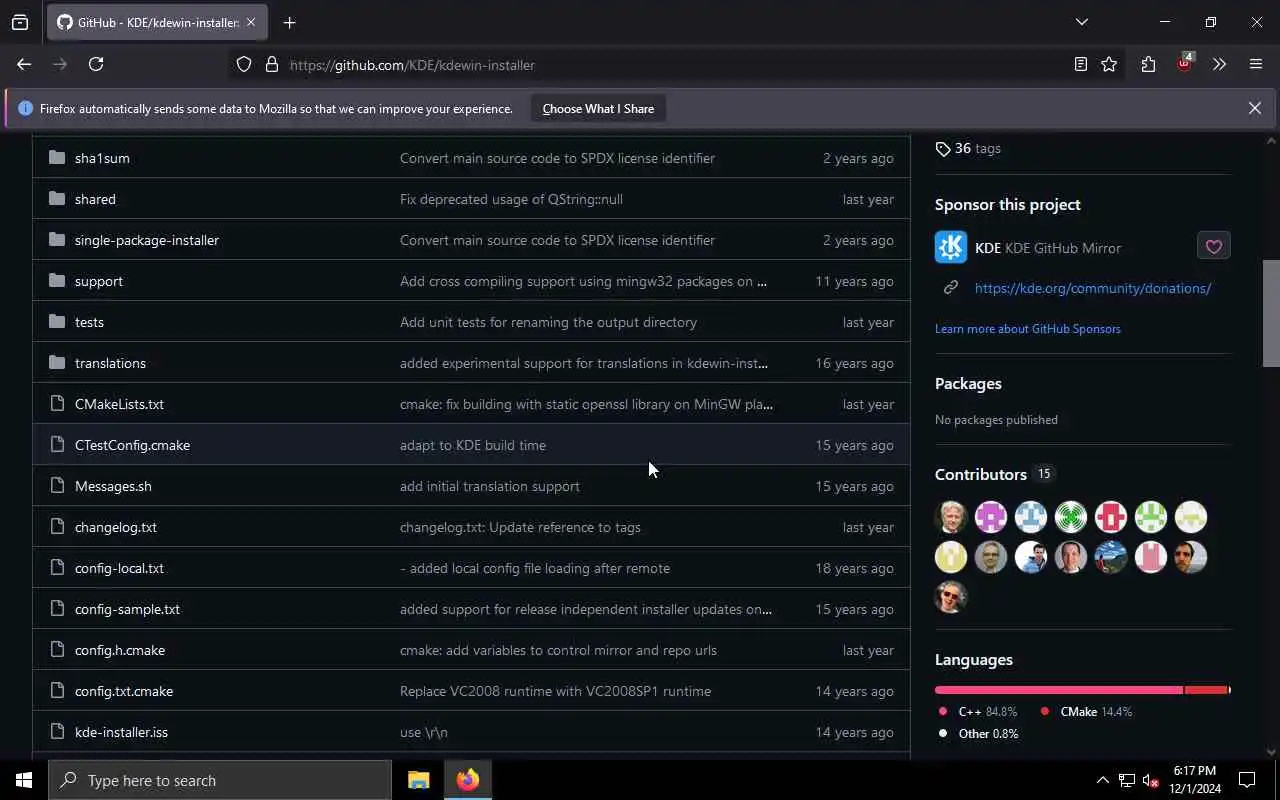Image resolution: width=1280 pixels, height=800 pixels.
Task: Click Choose What I Share button
Action: point(598,109)
